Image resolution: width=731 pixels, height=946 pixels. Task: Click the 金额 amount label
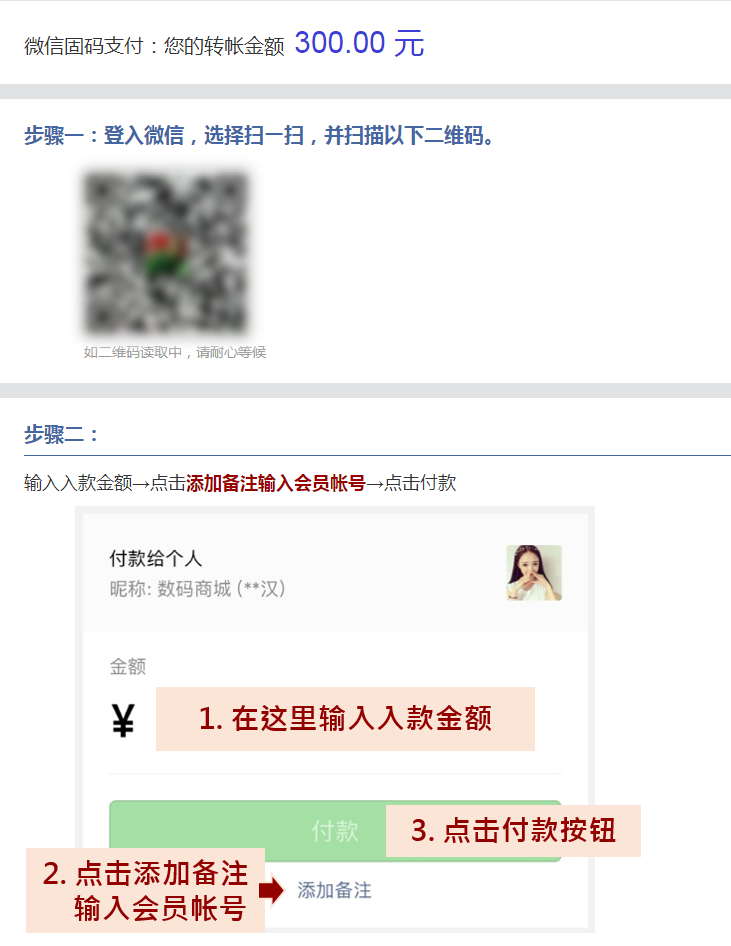tap(127, 667)
